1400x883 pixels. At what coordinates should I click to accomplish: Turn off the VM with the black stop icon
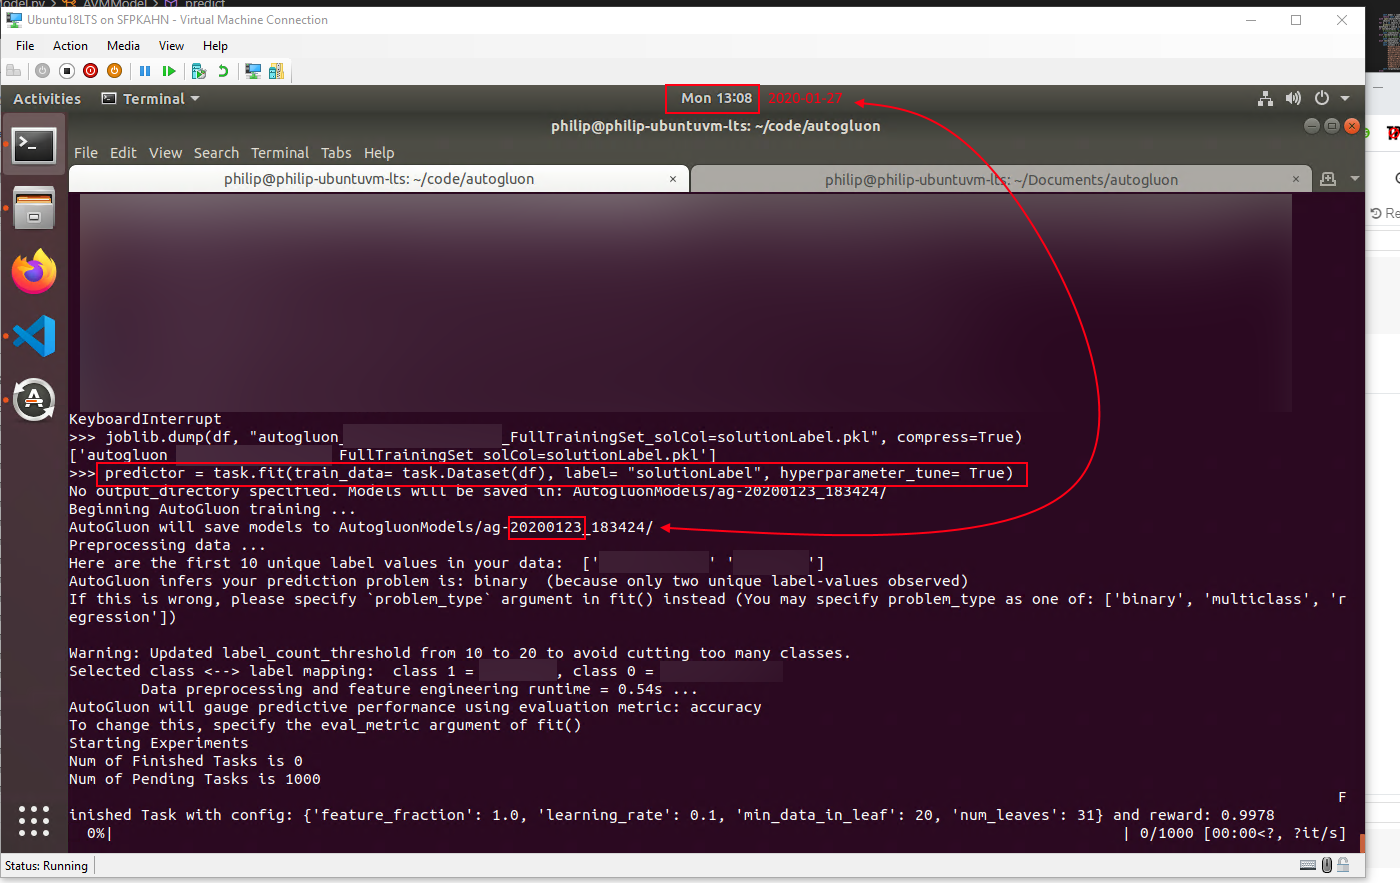coord(67,71)
